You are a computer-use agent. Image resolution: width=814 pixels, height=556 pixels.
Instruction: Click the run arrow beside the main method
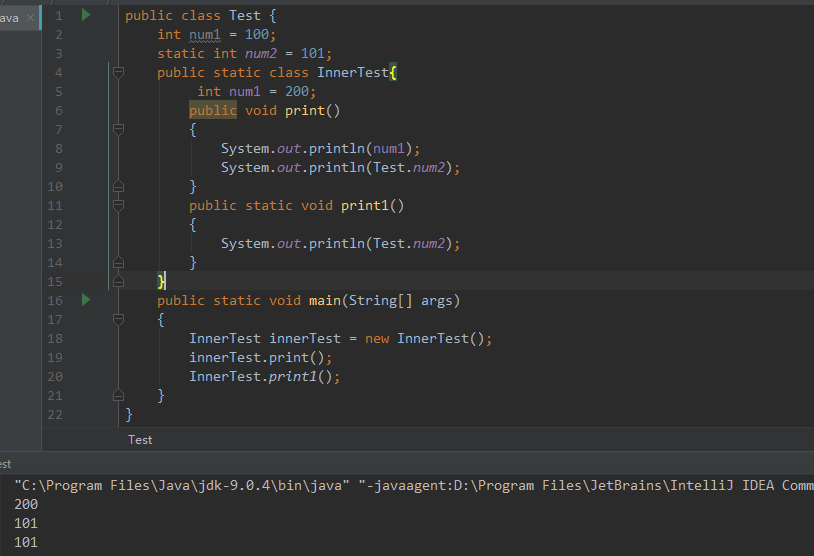point(86,300)
